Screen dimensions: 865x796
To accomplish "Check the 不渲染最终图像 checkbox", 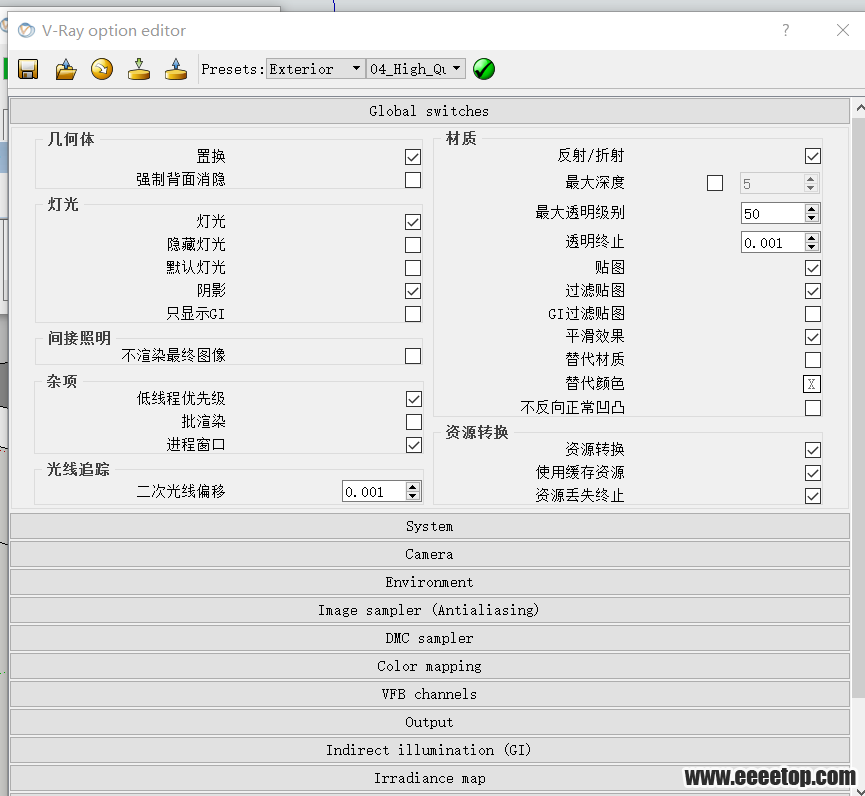I will coord(413,356).
